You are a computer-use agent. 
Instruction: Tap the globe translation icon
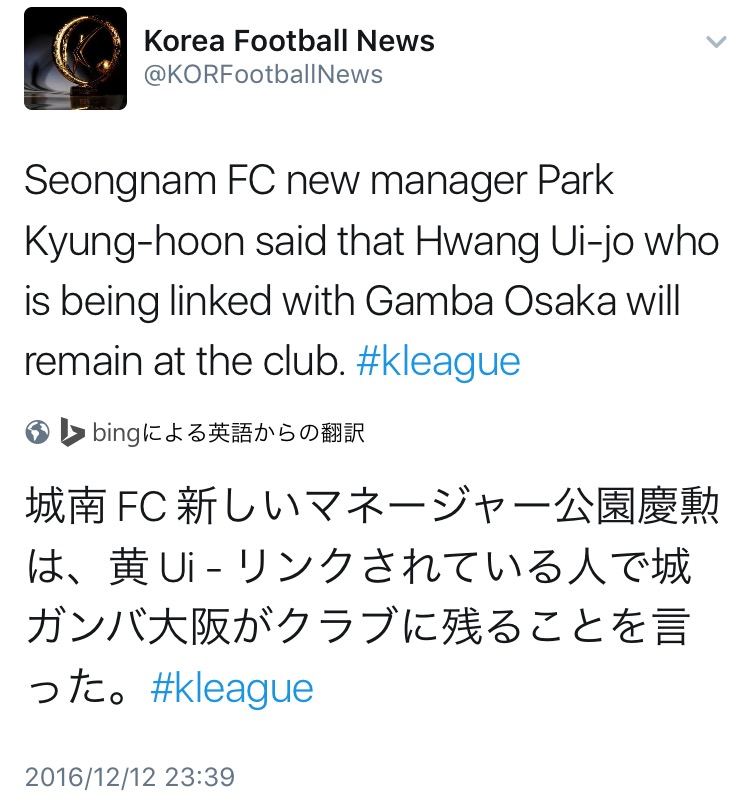[38, 432]
